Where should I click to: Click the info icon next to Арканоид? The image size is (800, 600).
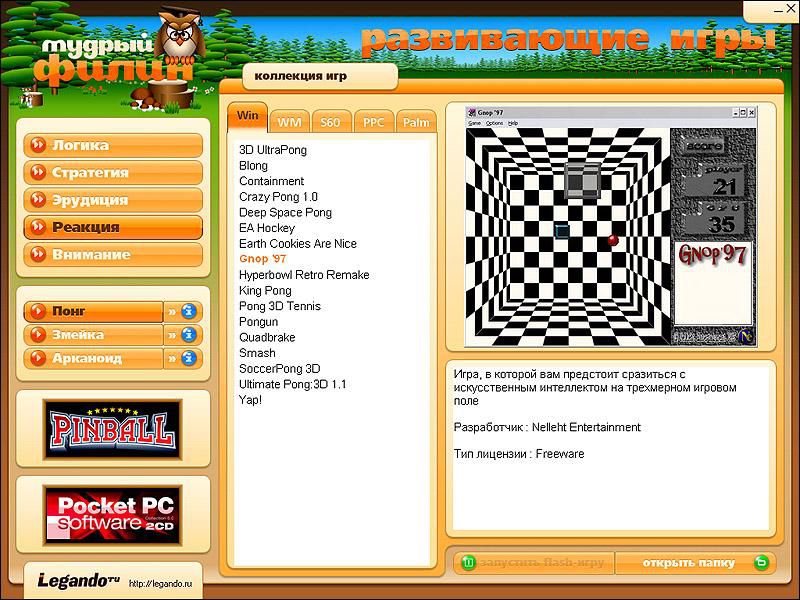coord(190,358)
